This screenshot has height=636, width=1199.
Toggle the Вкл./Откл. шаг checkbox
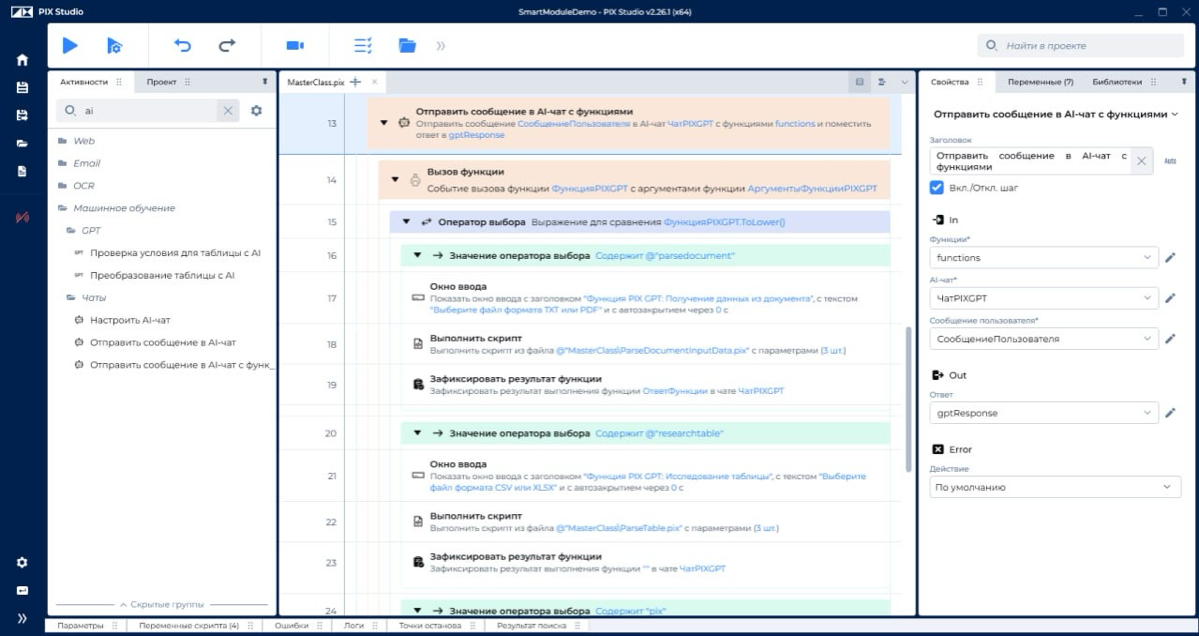937,187
